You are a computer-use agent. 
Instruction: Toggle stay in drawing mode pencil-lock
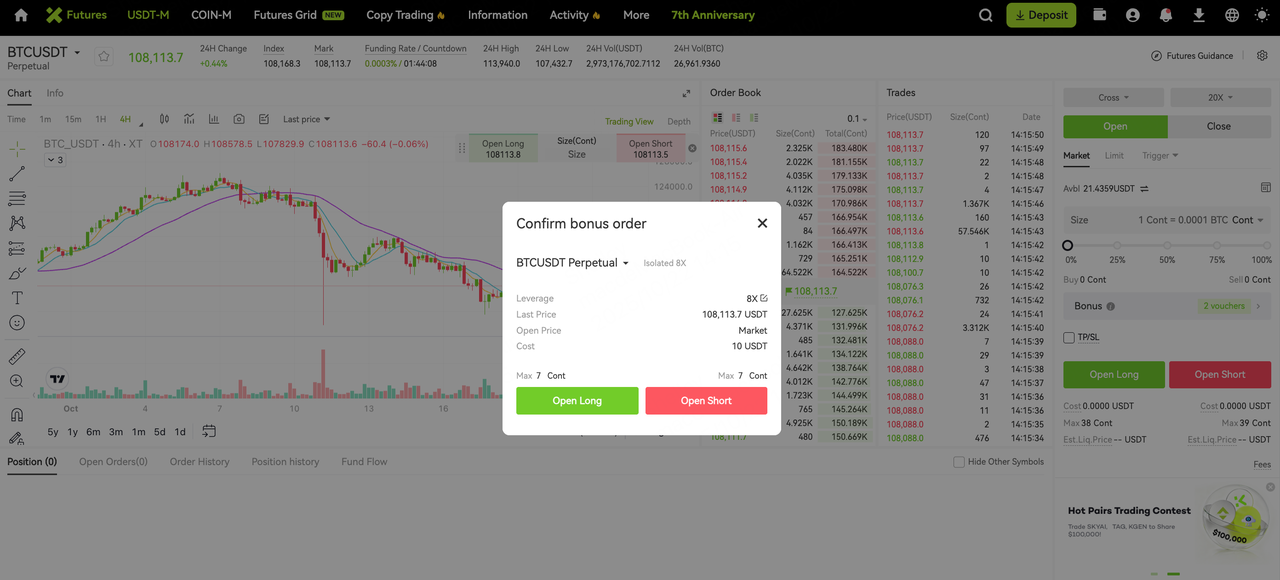17,438
